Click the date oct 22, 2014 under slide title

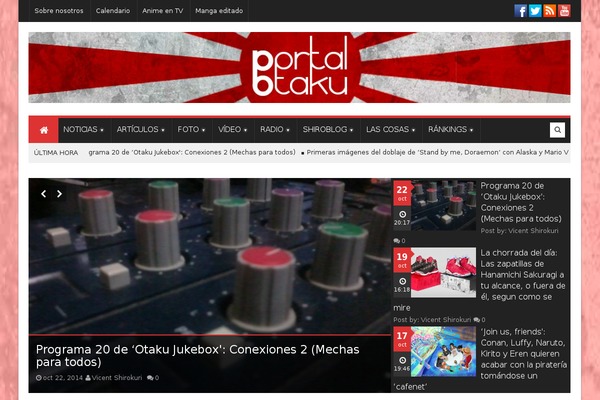point(63,378)
